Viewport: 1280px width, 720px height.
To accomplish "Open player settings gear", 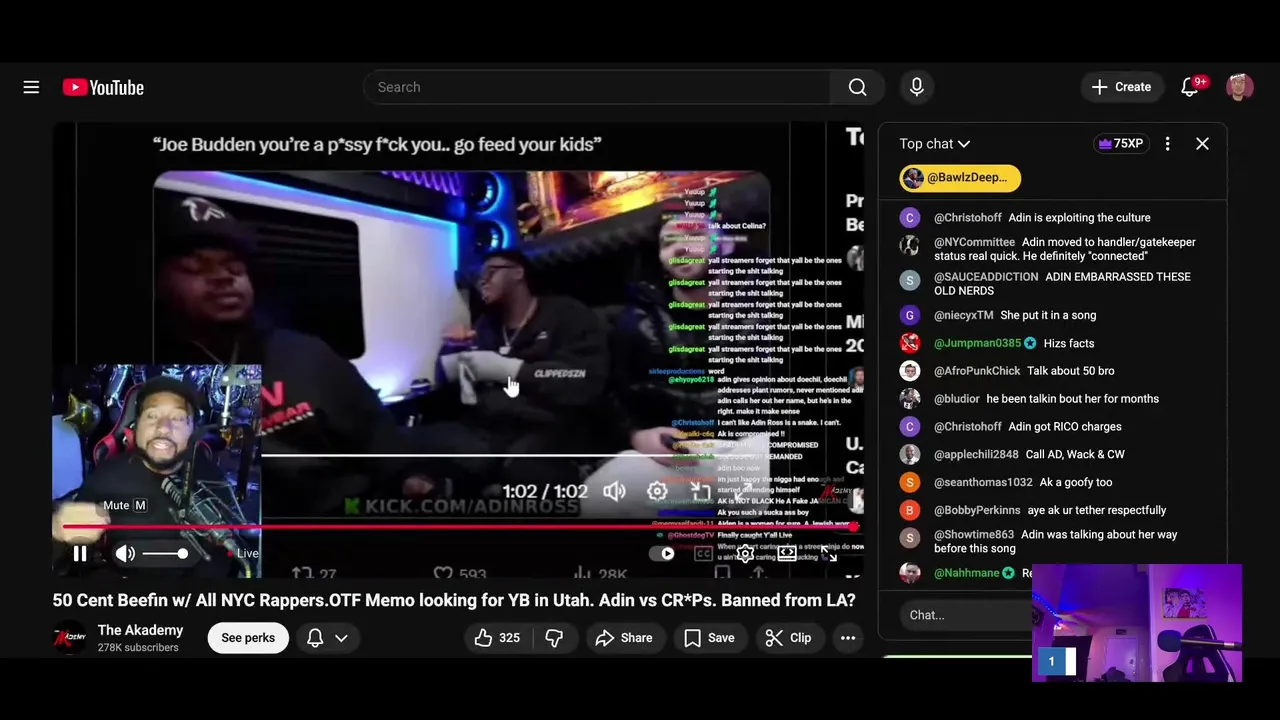I will pyautogui.click(x=745, y=553).
